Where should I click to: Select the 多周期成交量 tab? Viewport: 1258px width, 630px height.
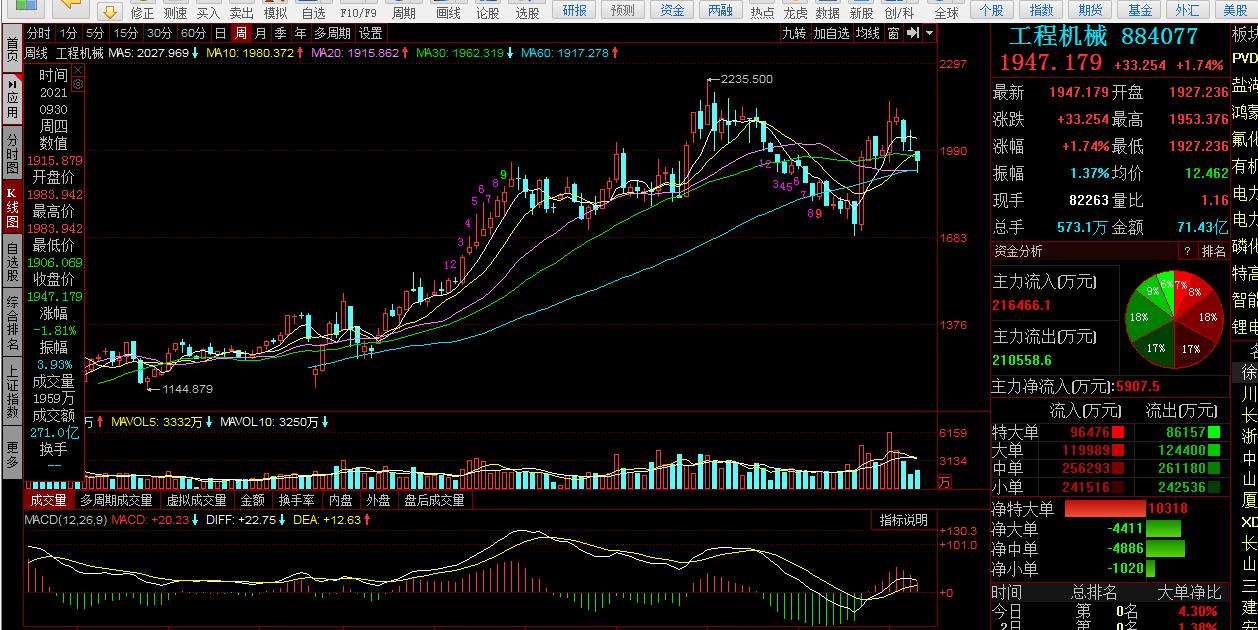coord(116,500)
